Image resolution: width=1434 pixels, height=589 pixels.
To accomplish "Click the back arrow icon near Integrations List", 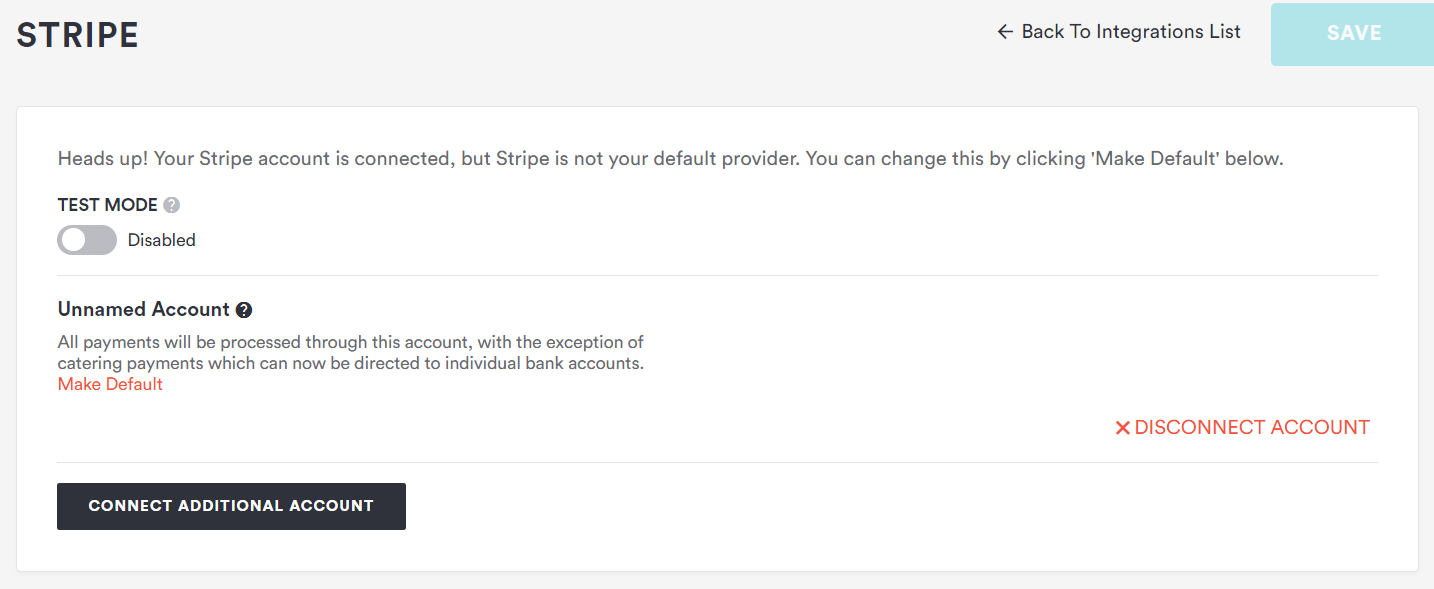I will [1005, 32].
